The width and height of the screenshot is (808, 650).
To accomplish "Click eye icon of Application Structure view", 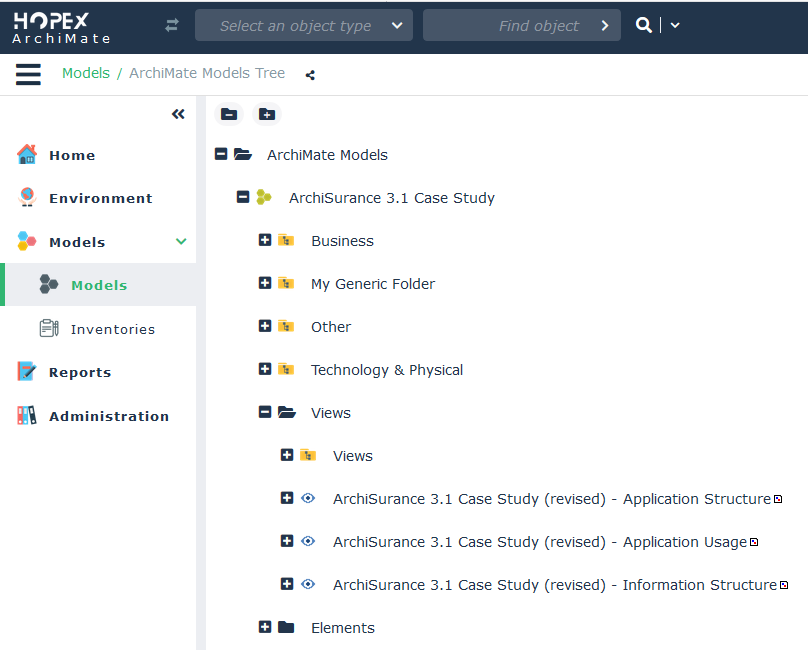I will (x=308, y=499).
